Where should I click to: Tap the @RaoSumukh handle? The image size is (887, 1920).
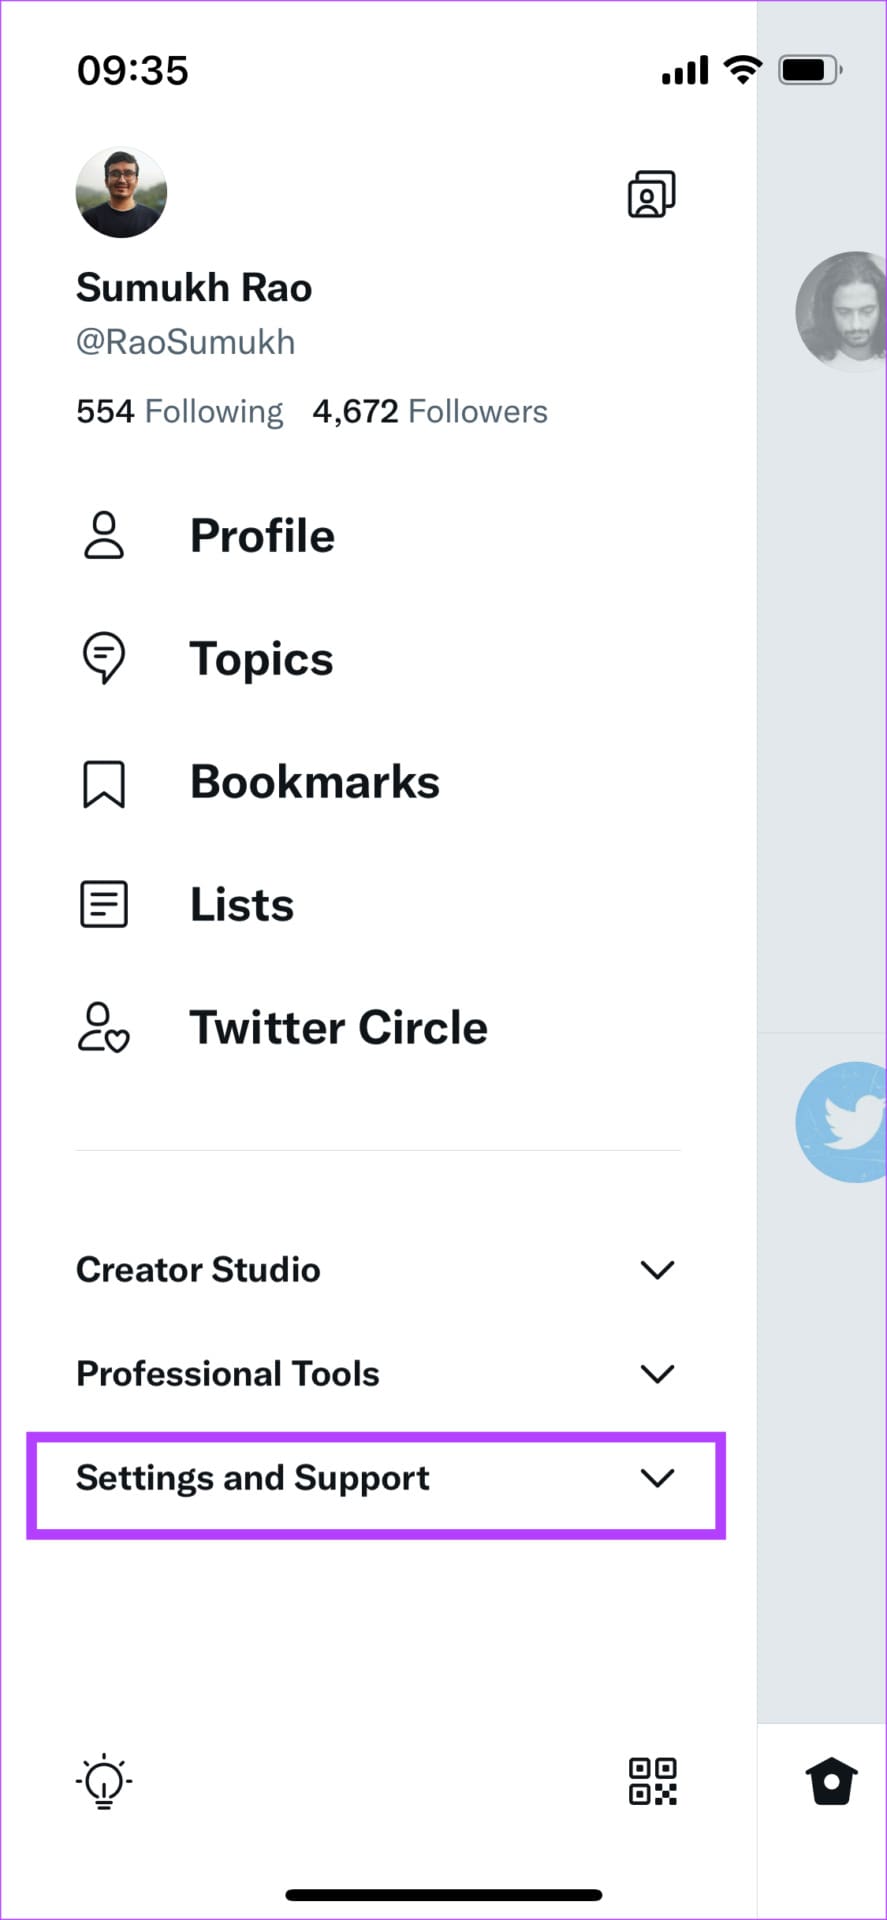point(186,342)
